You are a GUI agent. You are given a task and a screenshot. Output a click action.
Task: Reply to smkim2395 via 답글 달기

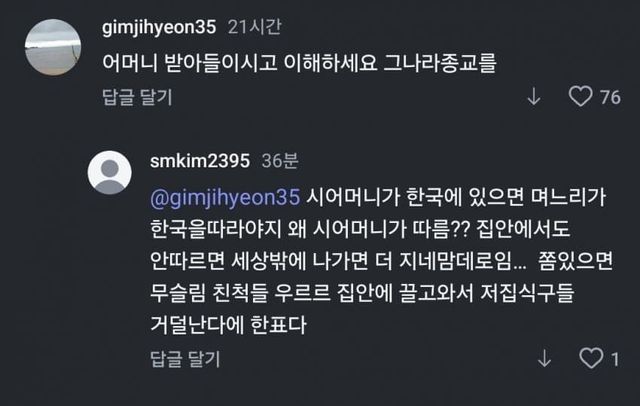185,359
